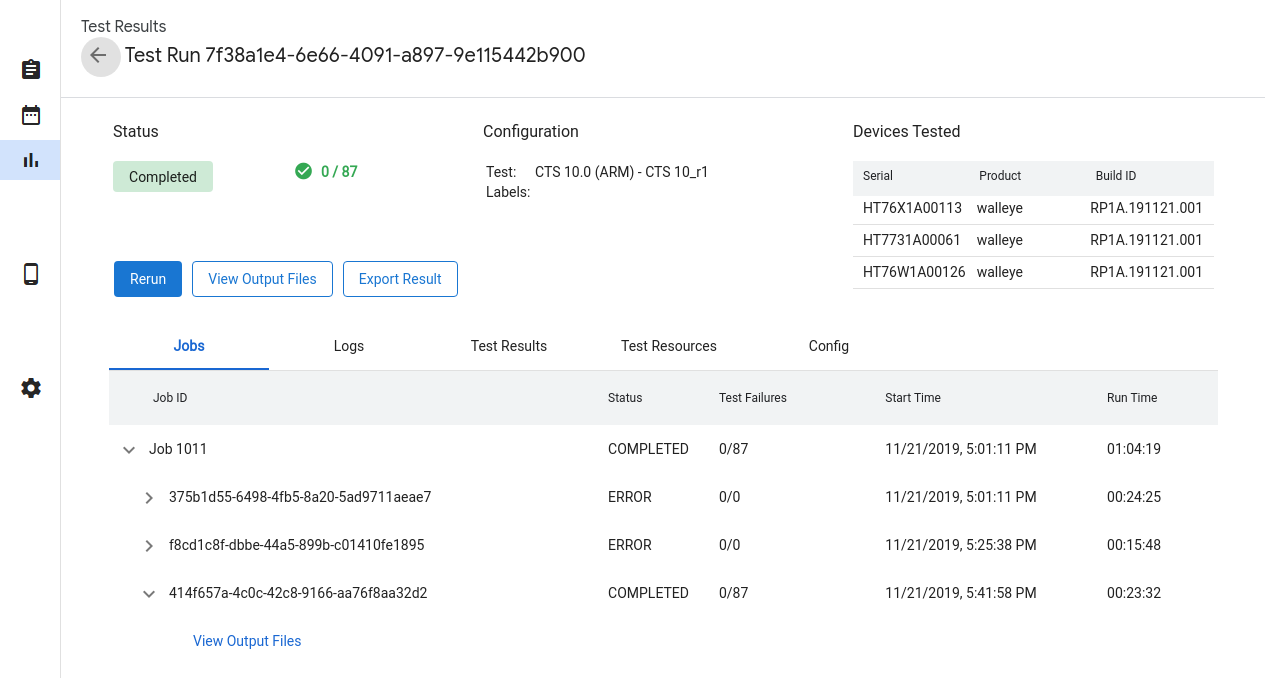This screenshot has height=678, width=1265.
Task: Click the green check status icon
Action: (304, 171)
